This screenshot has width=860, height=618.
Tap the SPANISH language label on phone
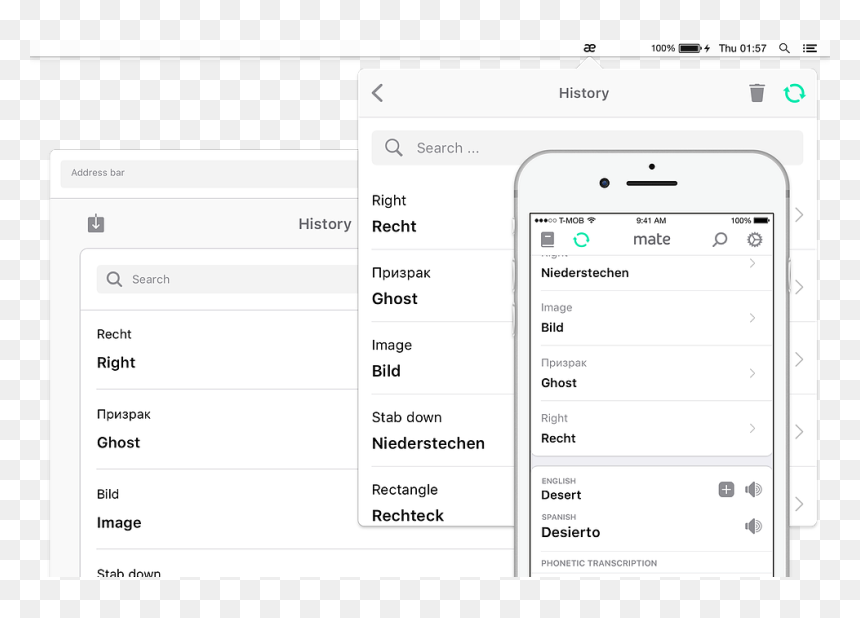pos(558,517)
